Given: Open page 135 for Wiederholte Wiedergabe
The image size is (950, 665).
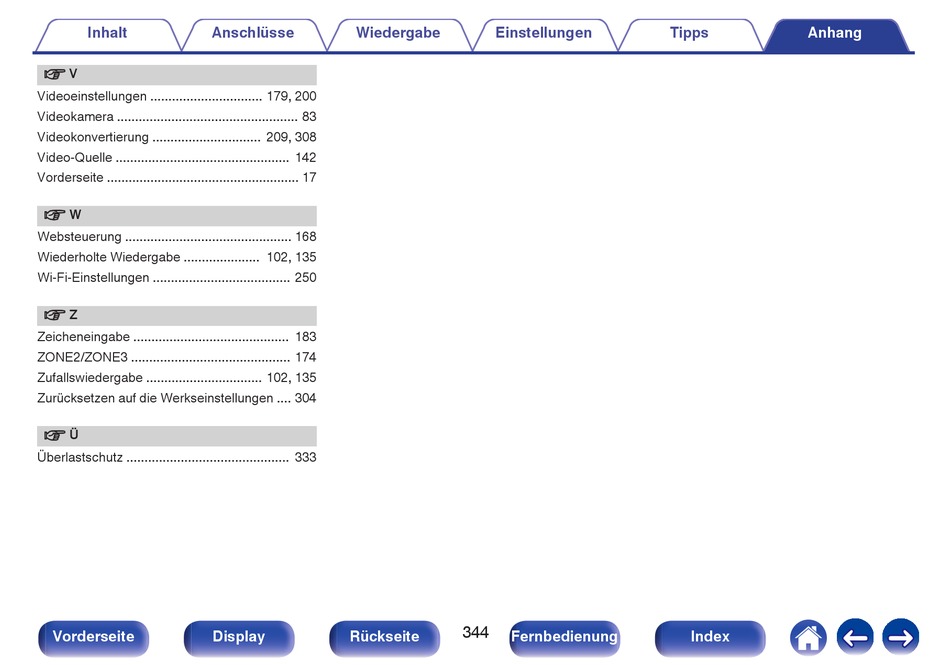Looking at the screenshot, I should coord(305,257).
